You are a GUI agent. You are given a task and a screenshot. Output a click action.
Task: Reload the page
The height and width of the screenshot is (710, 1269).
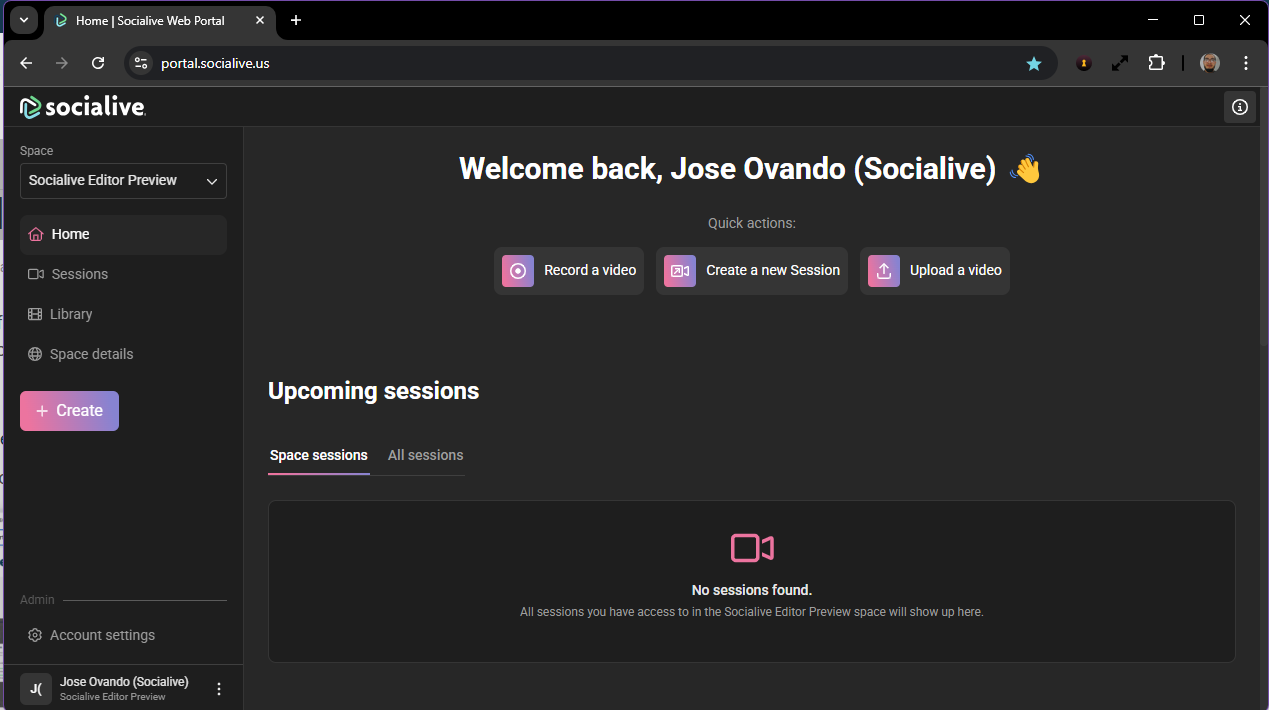98,63
